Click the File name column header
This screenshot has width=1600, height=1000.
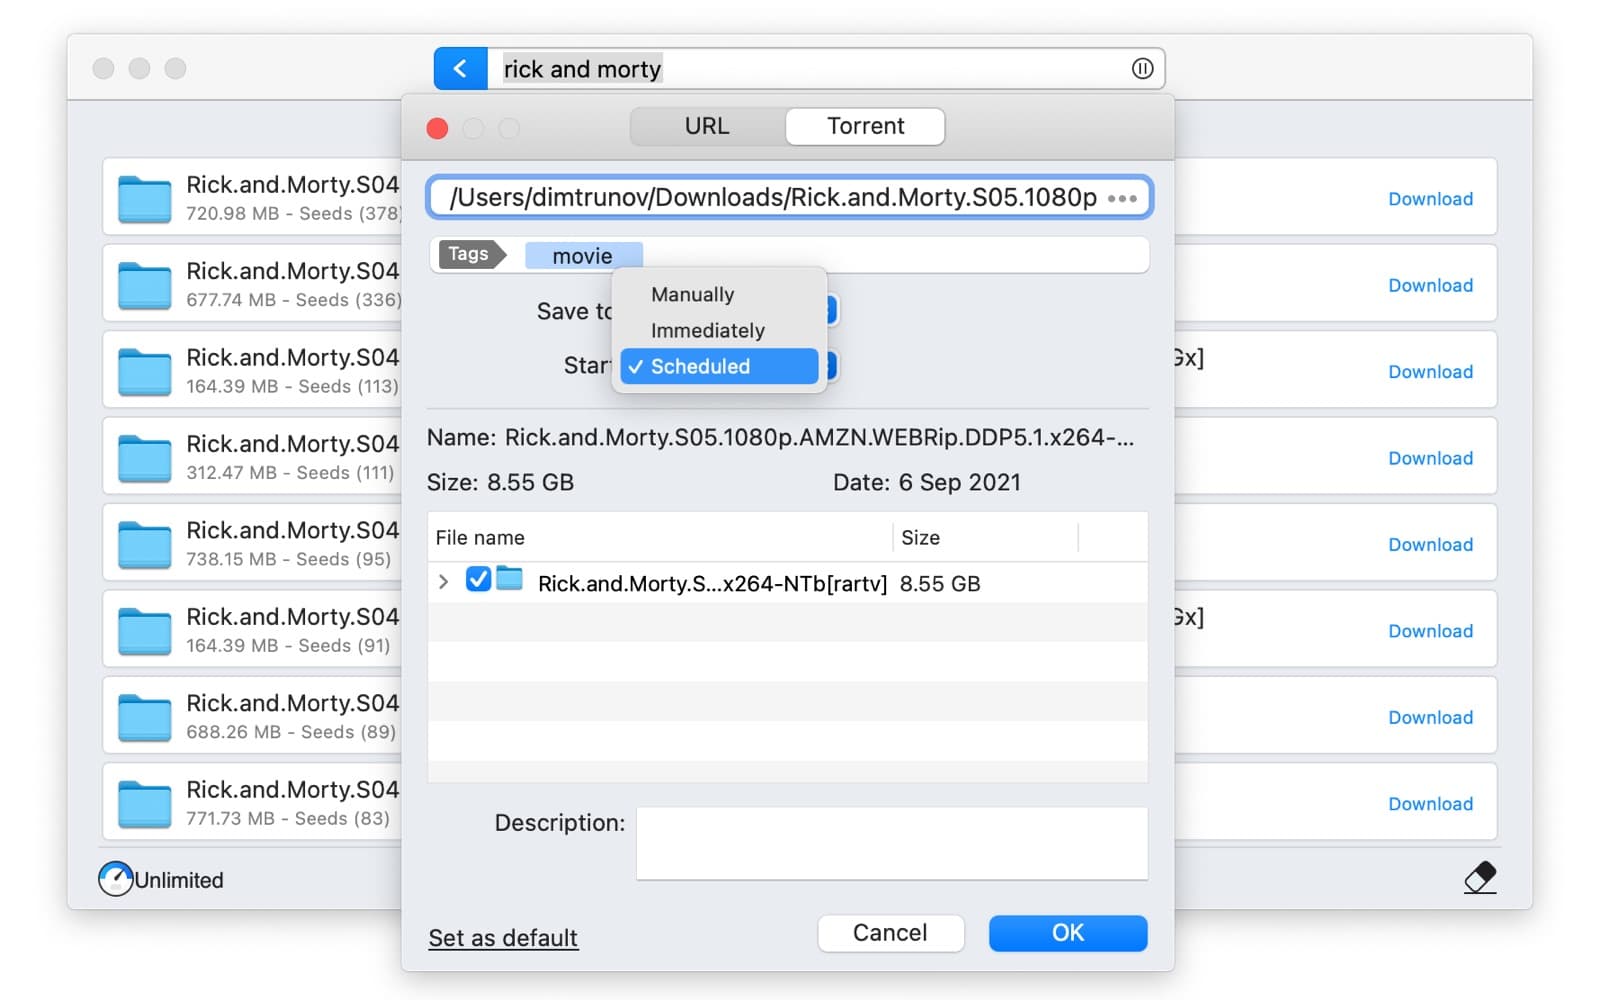[x=660, y=537]
